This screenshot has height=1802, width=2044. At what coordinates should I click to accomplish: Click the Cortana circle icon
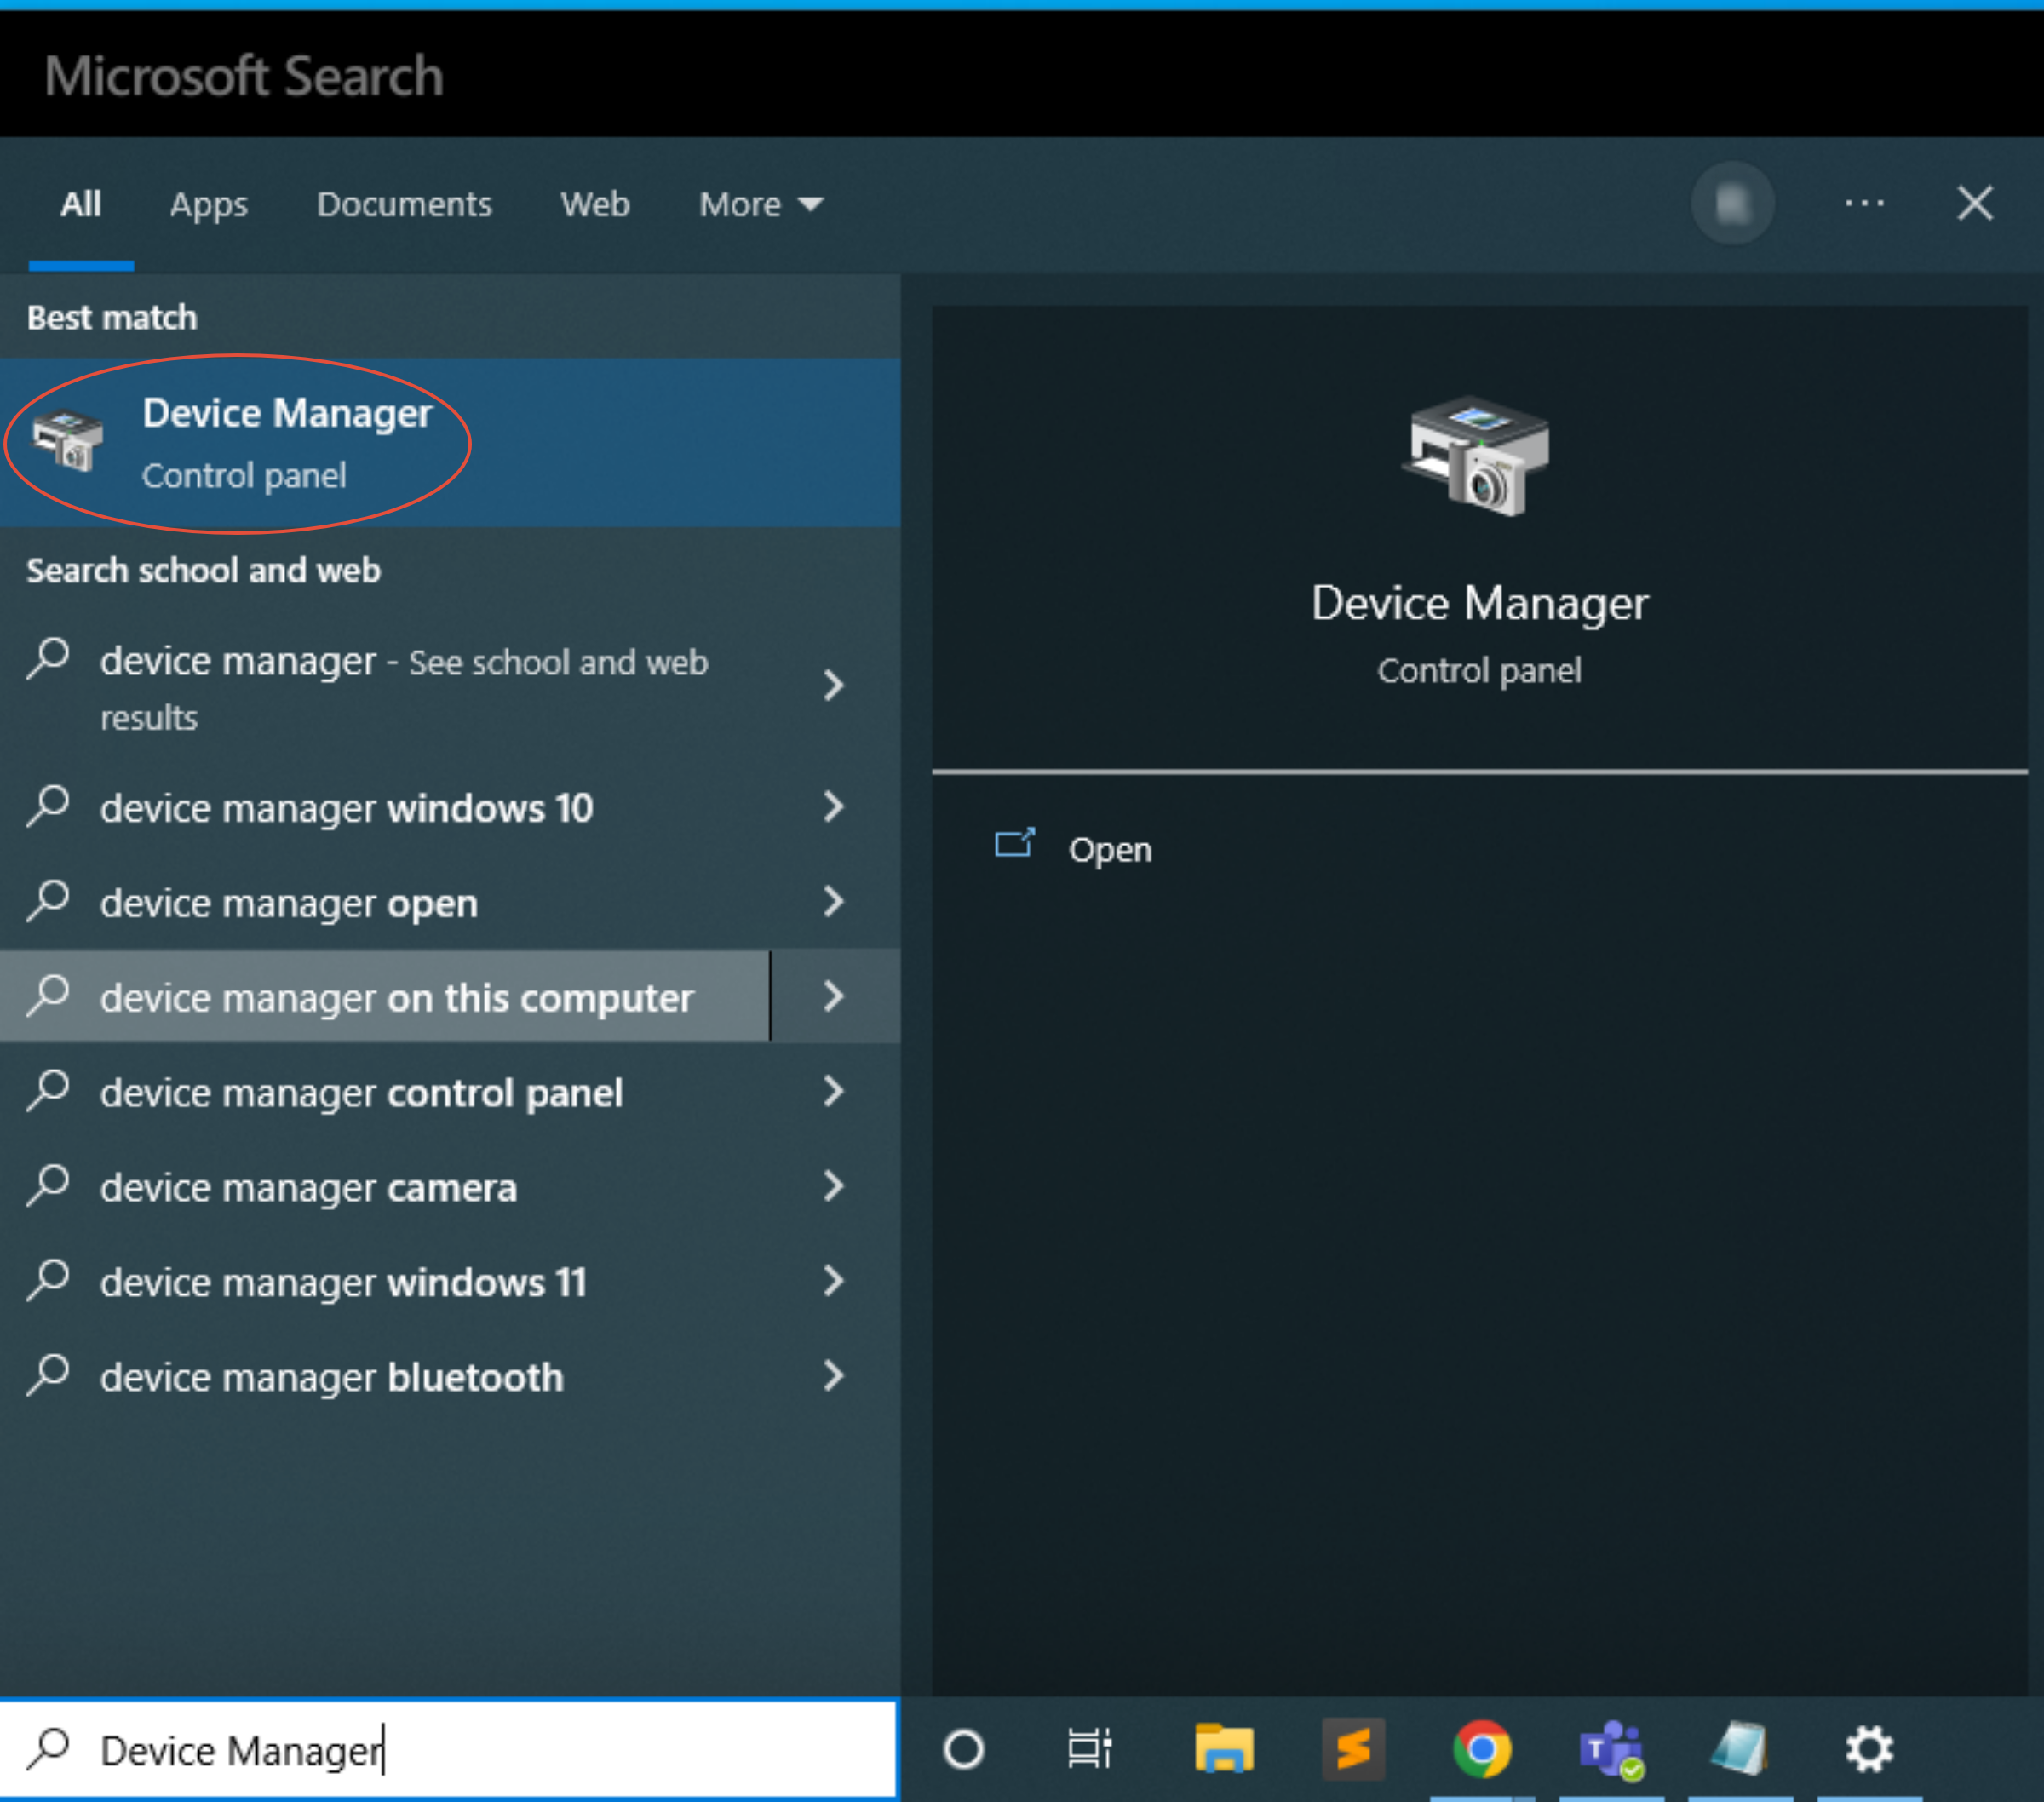click(963, 1749)
